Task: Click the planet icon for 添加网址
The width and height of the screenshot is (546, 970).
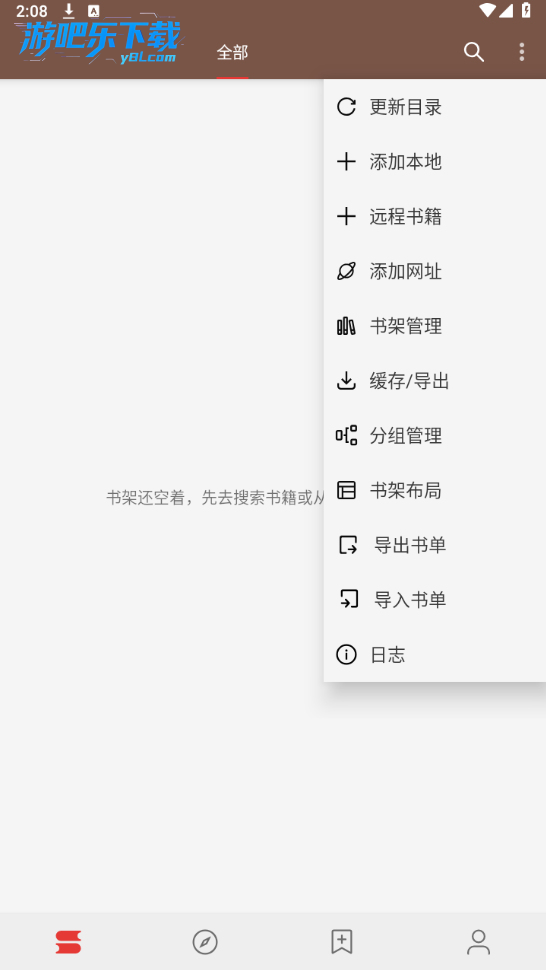Action: pyautogui.click(x=346, y=271)
